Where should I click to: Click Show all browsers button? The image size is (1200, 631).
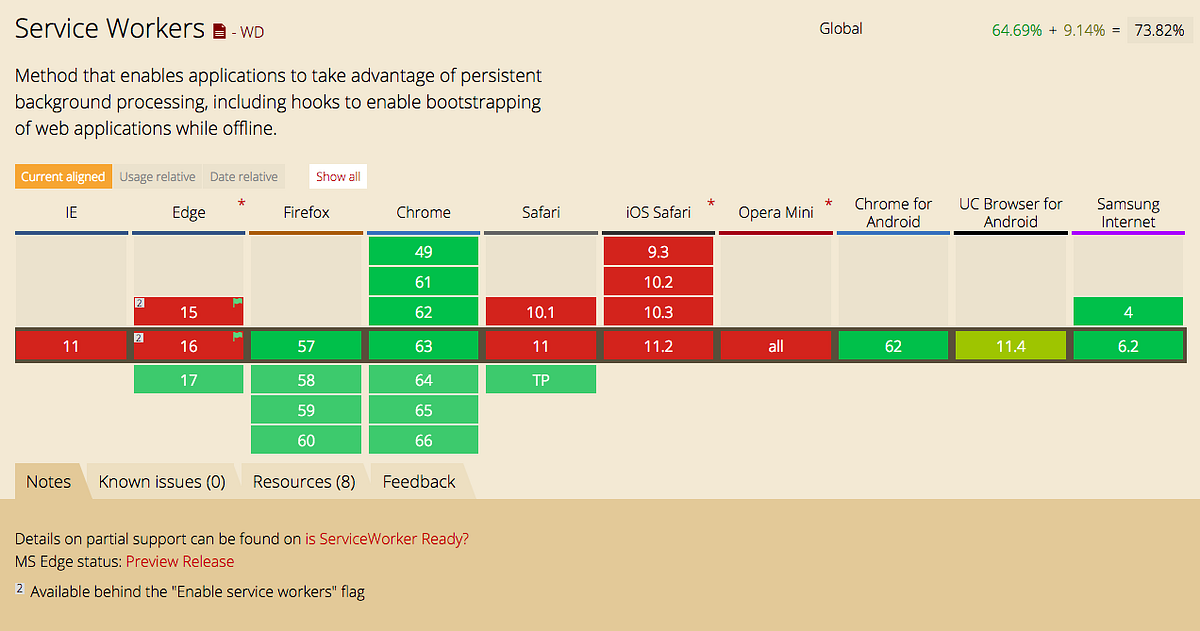click(338, 177)
